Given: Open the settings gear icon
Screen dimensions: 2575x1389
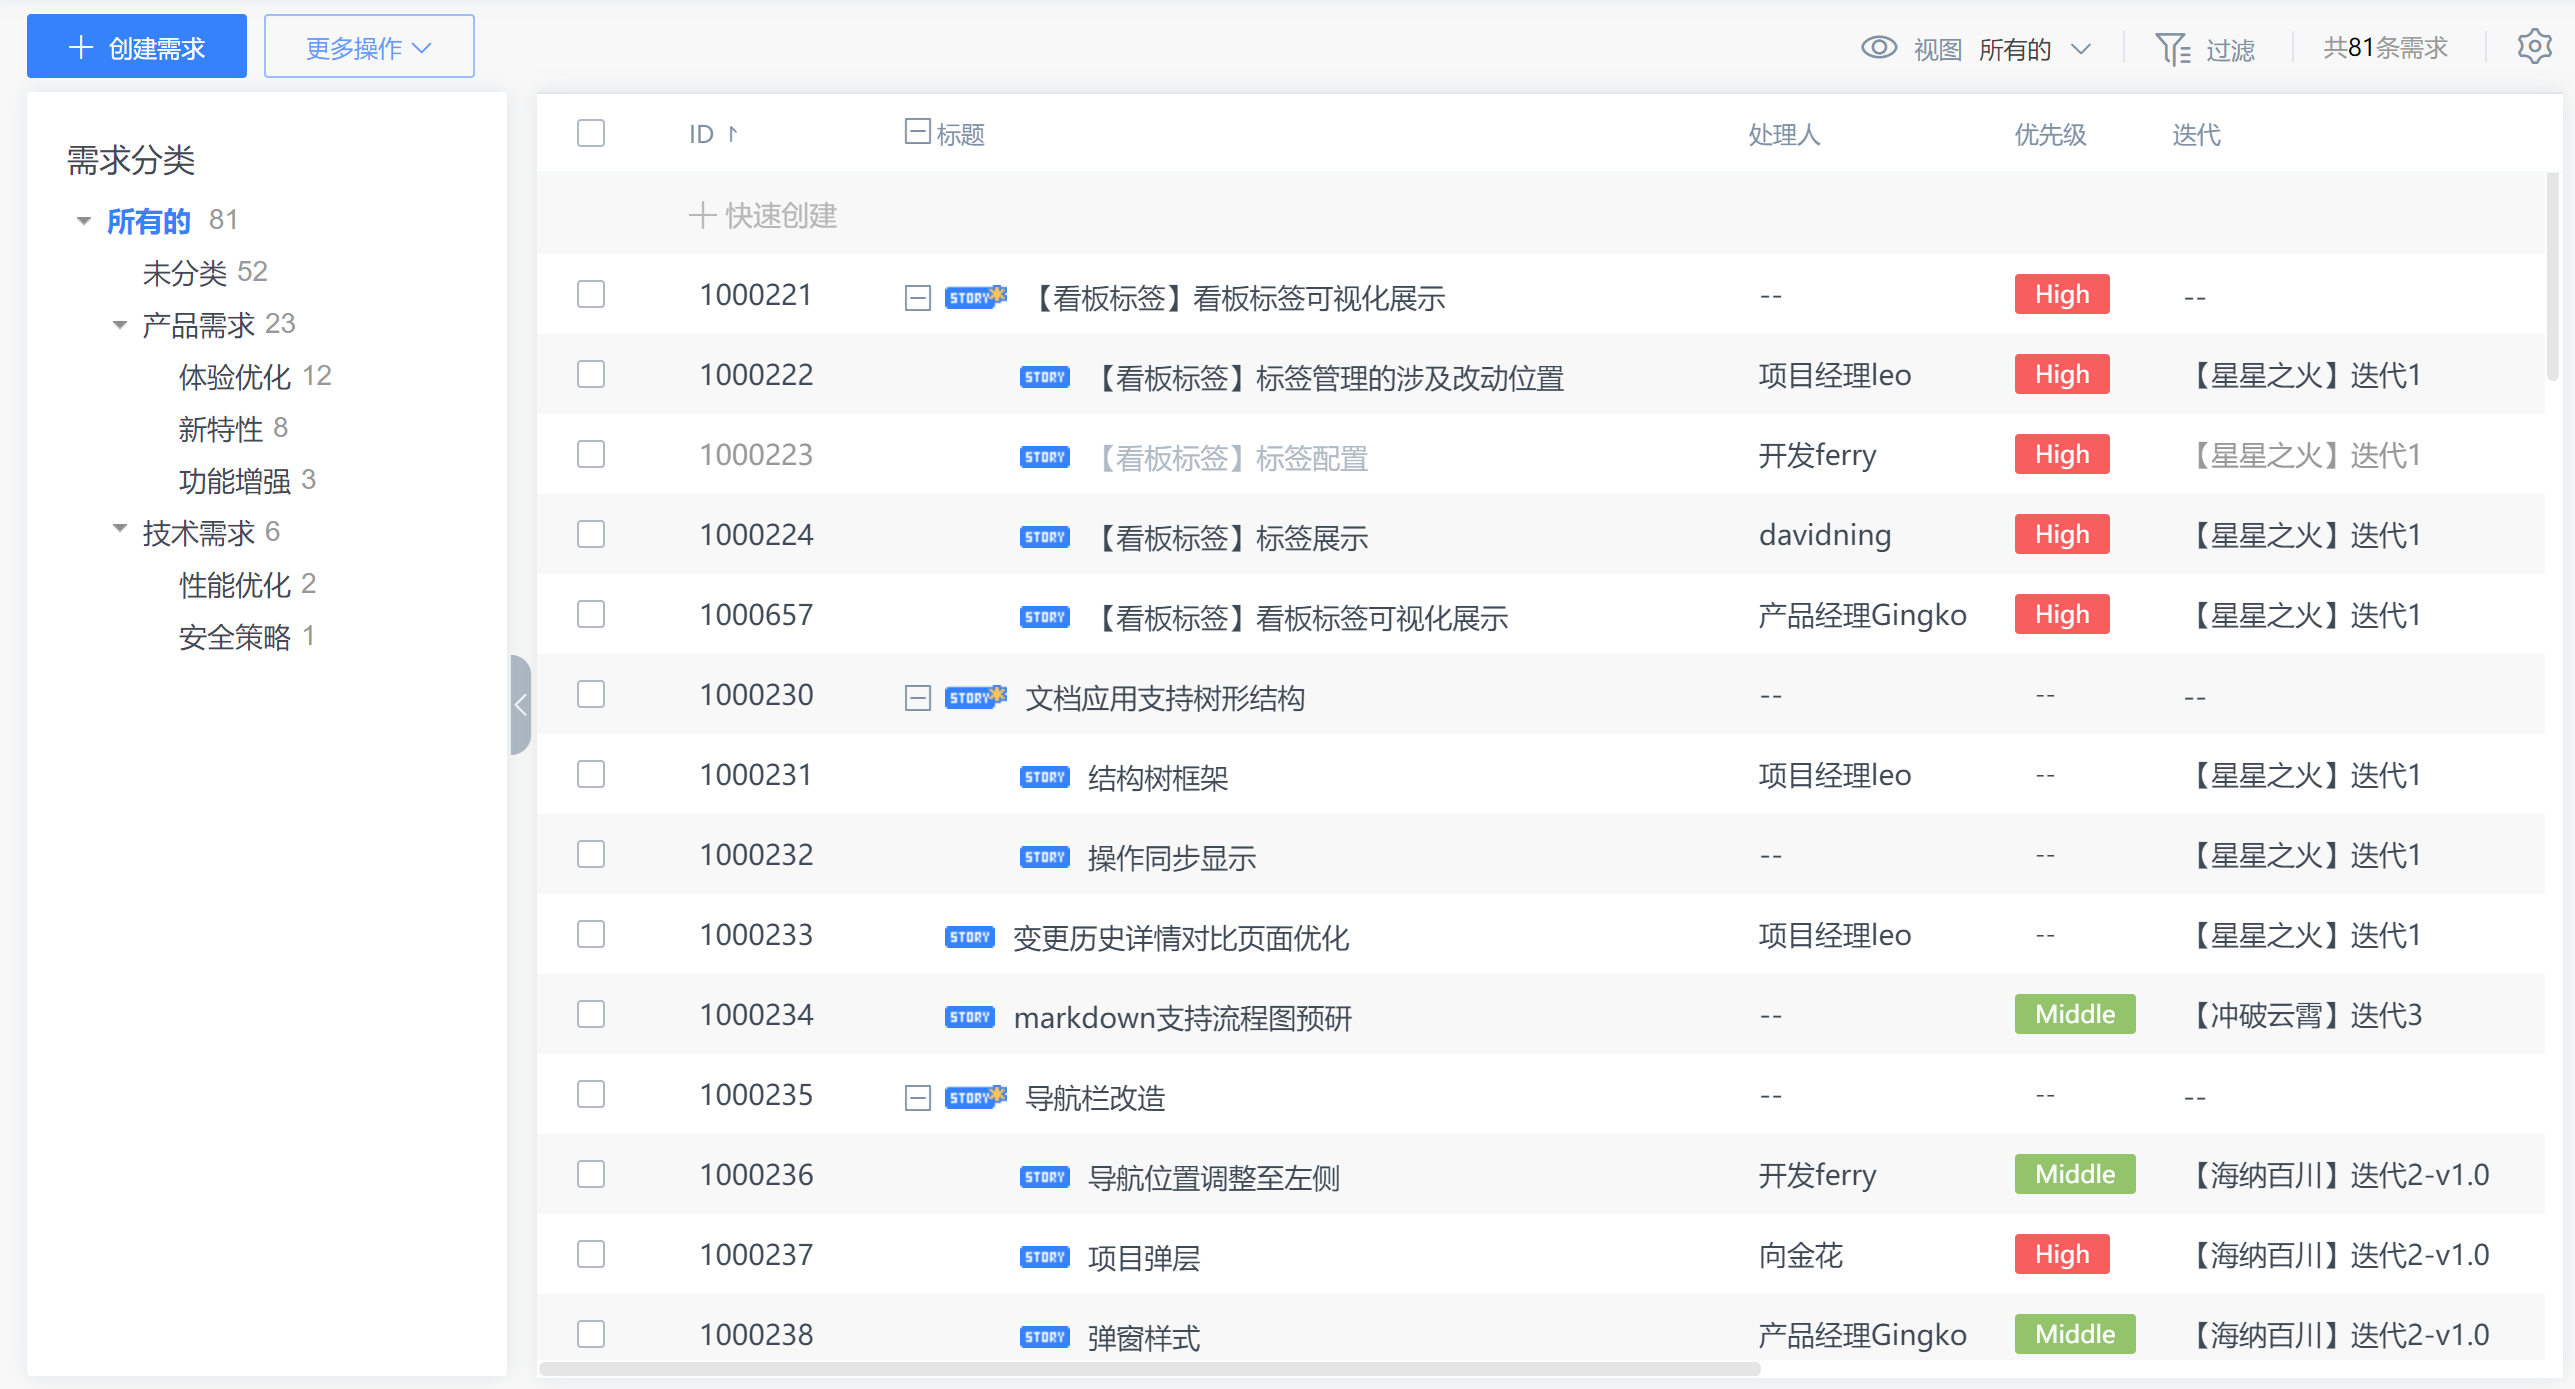Looking at the screenshot, I should click(x=2535, y=47).
